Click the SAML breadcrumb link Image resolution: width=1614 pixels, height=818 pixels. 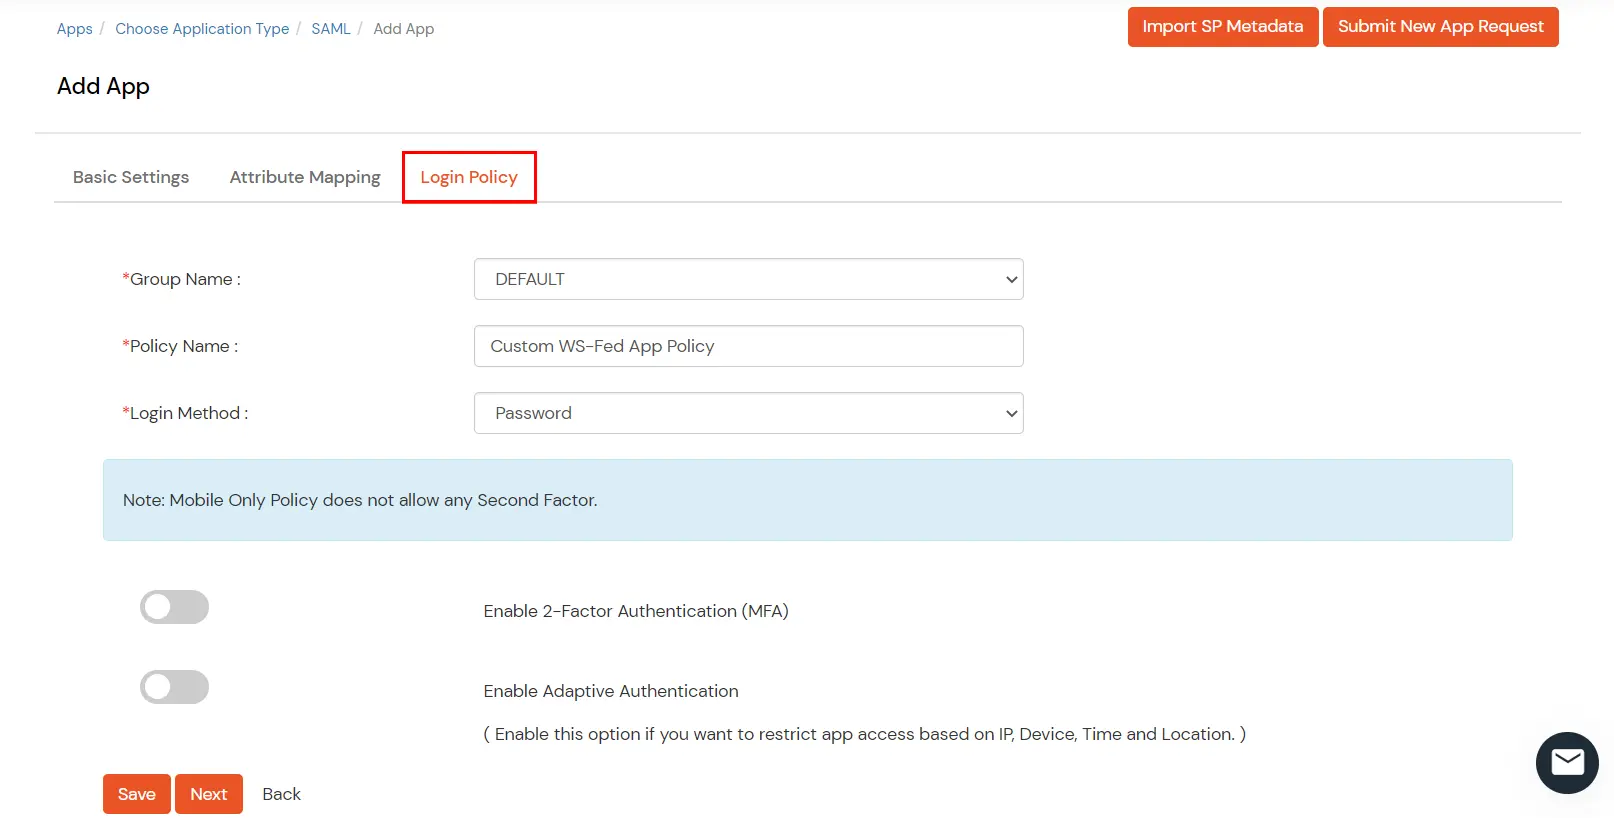tap(331, 29)
